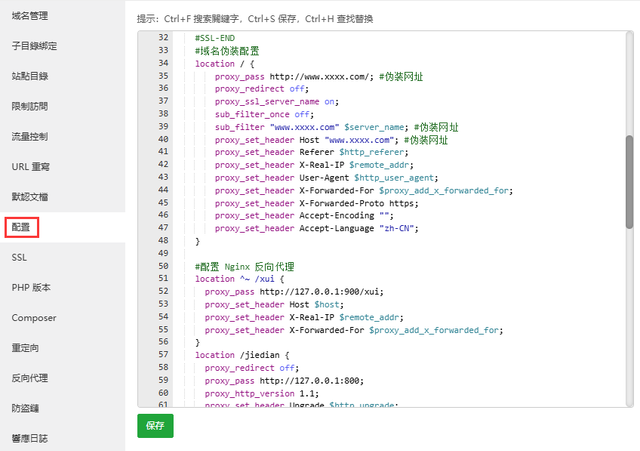
Task: Open the URL 重寫 page
Action: (x=30, y=166)
